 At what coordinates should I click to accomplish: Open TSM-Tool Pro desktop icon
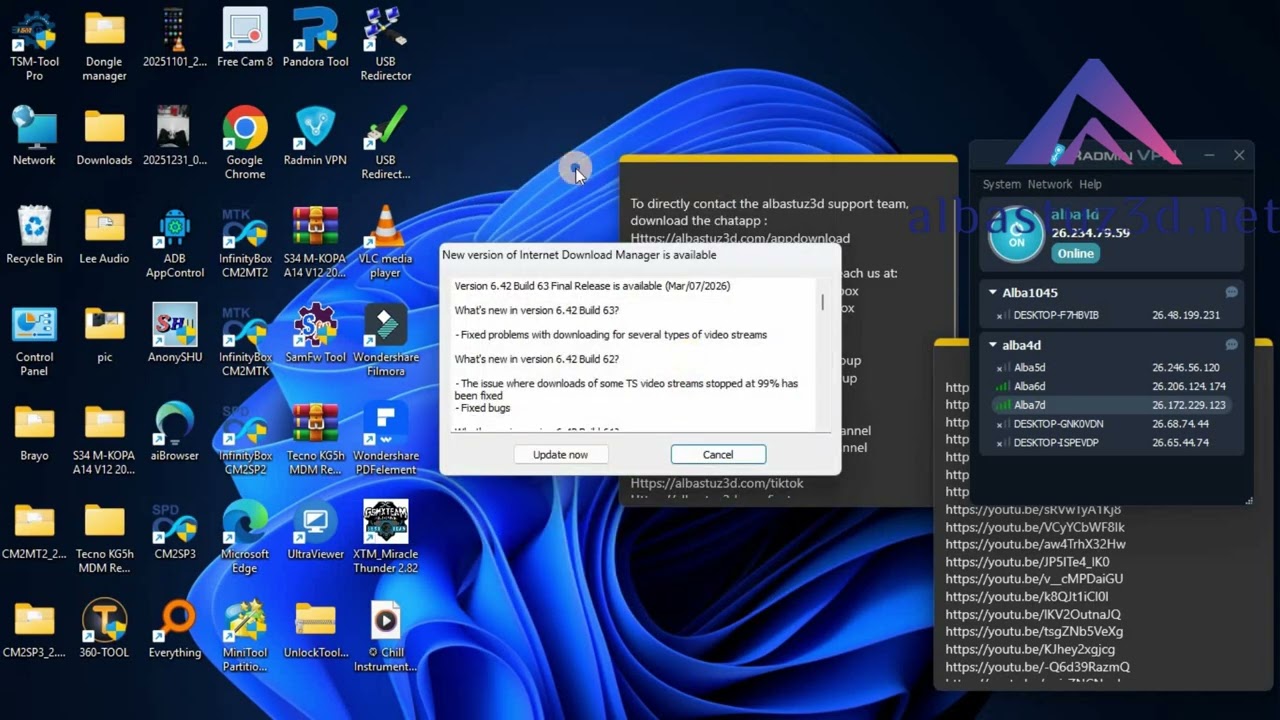click(34, 45)
